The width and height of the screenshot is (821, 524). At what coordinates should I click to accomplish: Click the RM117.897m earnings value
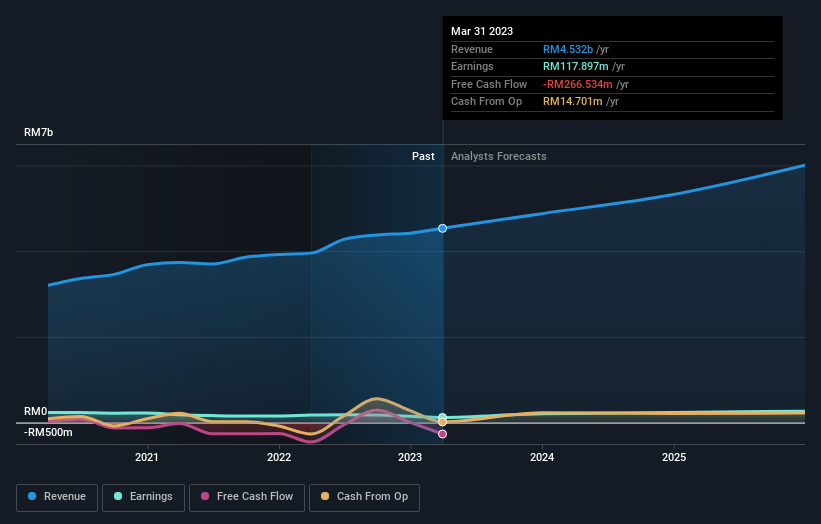(575, 66)
